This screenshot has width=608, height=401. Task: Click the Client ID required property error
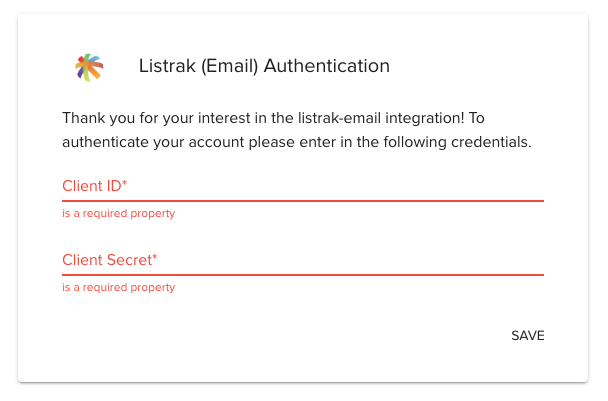(x=118, y=214)
